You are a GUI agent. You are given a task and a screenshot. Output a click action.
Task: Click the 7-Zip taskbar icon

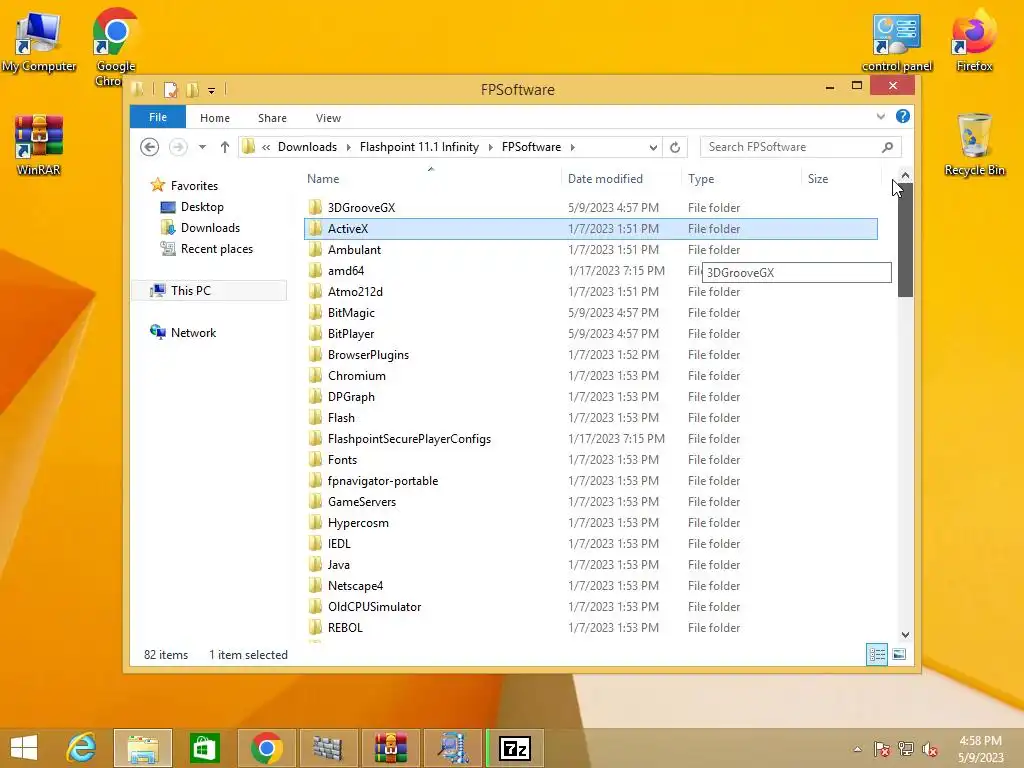[x=515, y=748]
